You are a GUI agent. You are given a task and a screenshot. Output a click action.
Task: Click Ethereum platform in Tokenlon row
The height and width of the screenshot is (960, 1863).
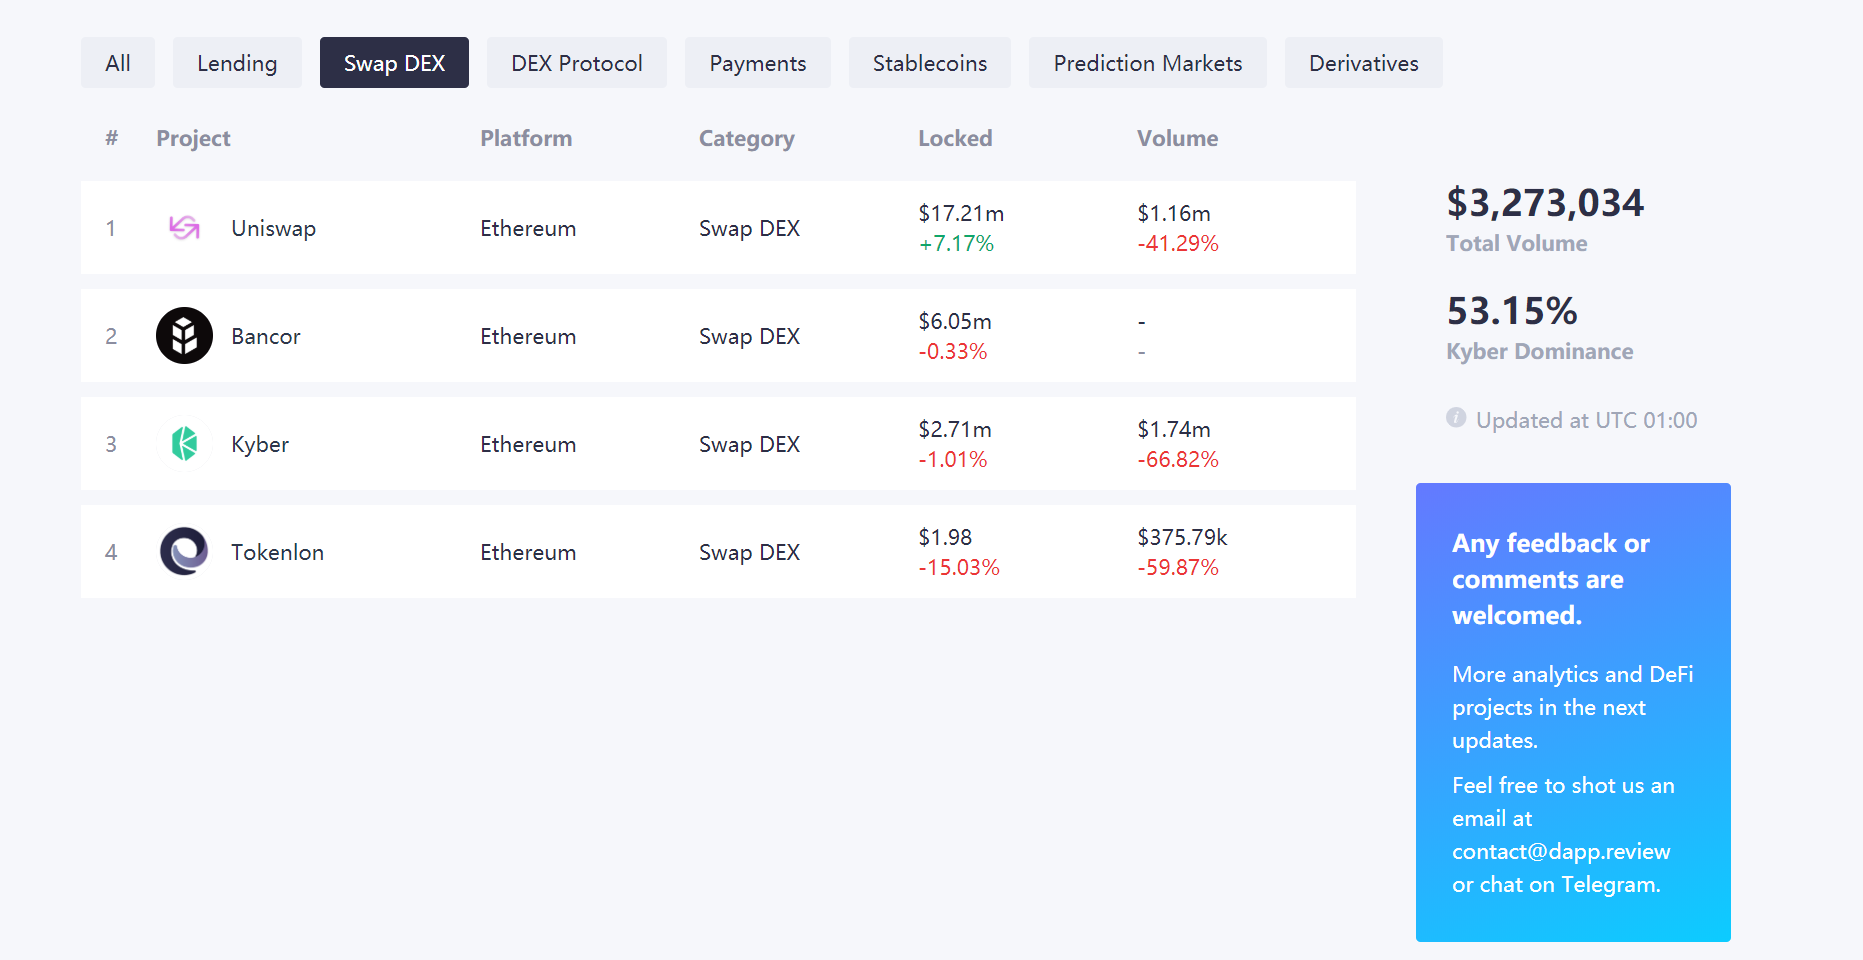click(528, 552)
